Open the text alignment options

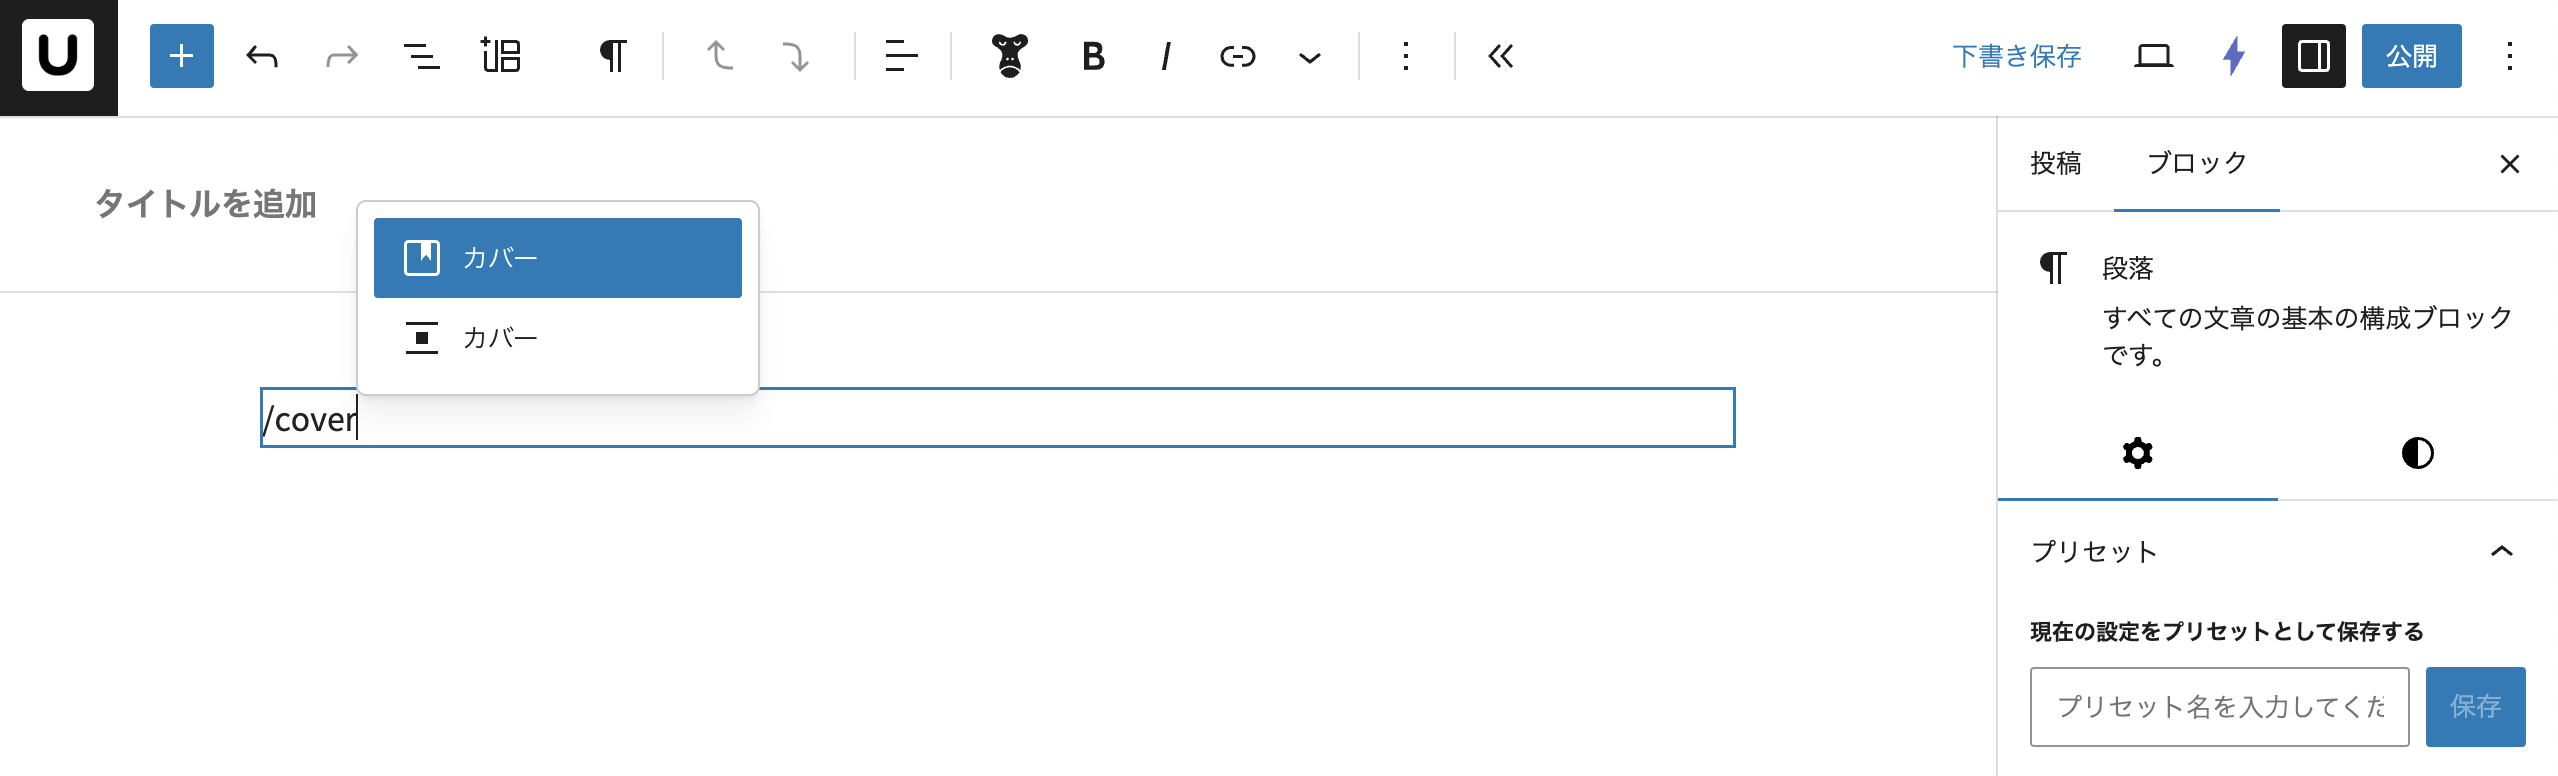coord(901,56)
